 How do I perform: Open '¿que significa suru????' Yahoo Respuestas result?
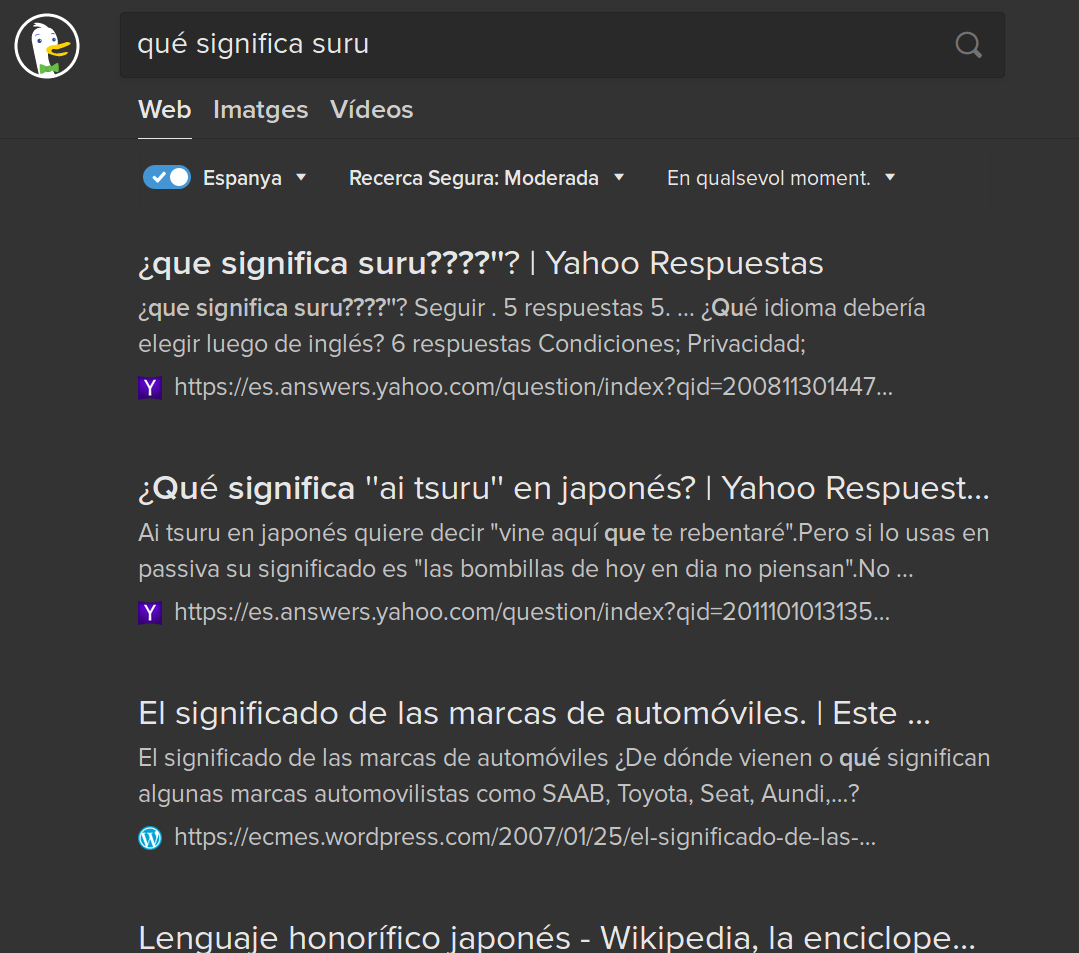pyautogui.click(x=480, y=263)
